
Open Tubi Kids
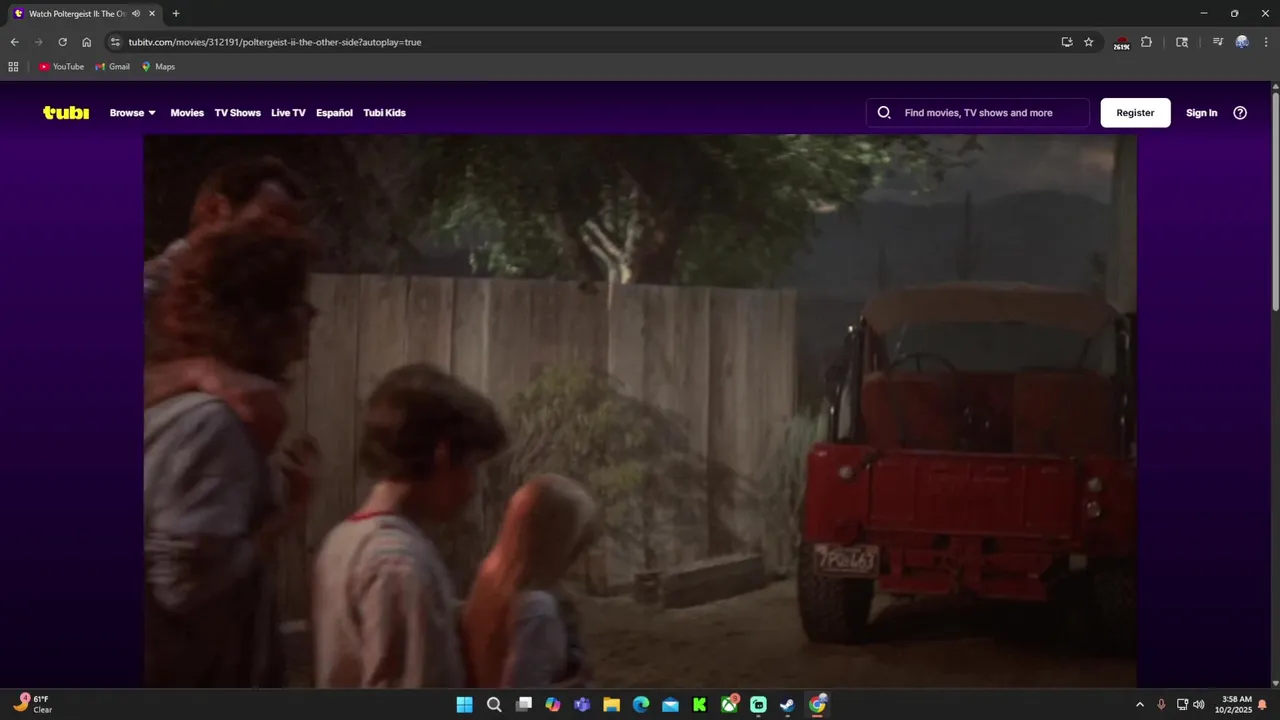(x=384, y=113)
